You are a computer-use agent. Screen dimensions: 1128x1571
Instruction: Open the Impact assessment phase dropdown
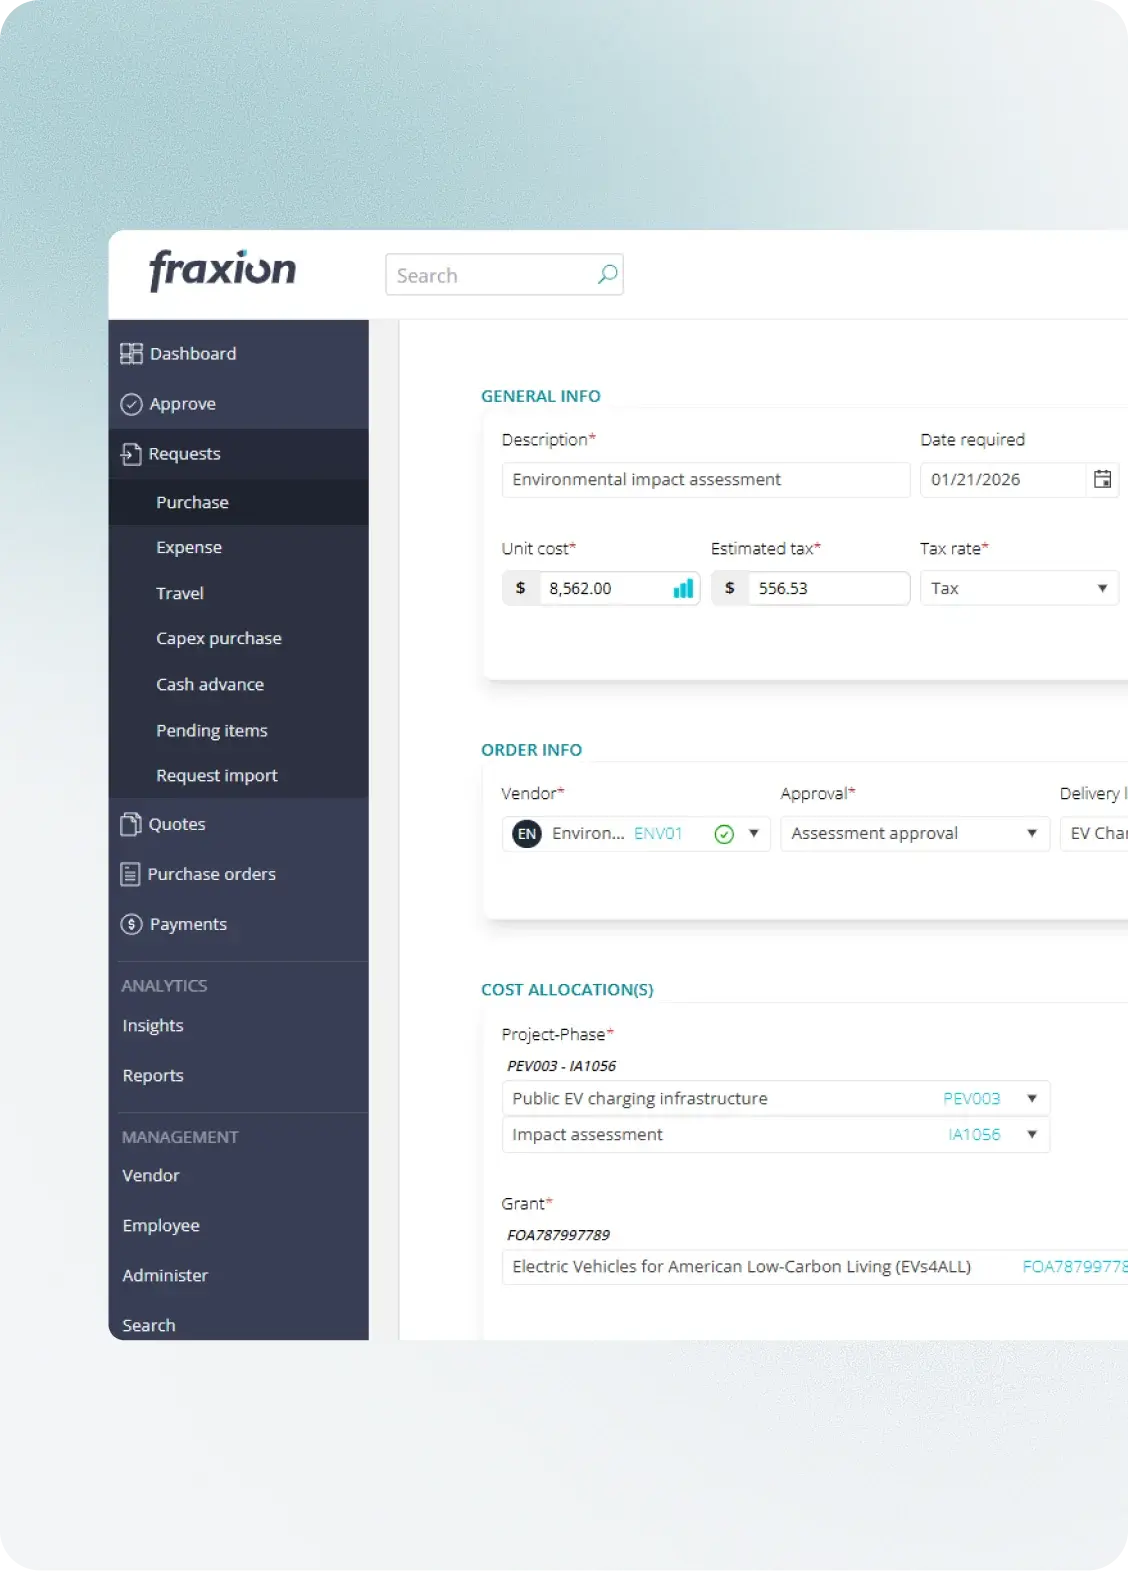pyautogui.click(x=776, y=1134)
